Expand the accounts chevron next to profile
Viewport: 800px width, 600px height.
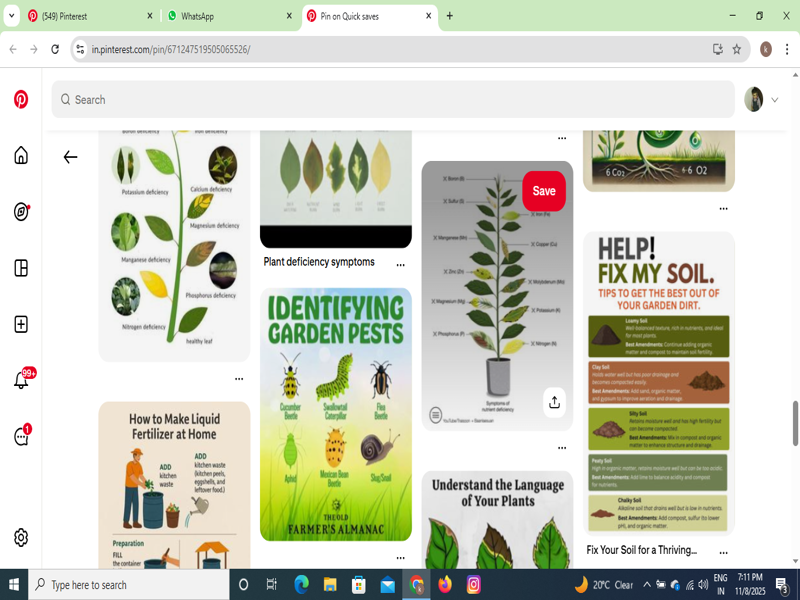(774, 100)
